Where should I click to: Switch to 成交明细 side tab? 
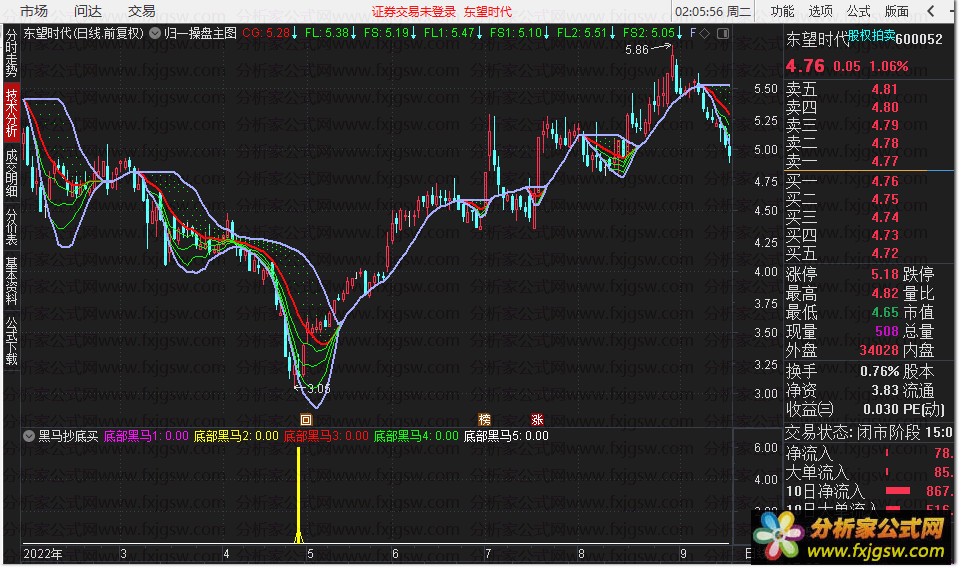tap(11, 173)
